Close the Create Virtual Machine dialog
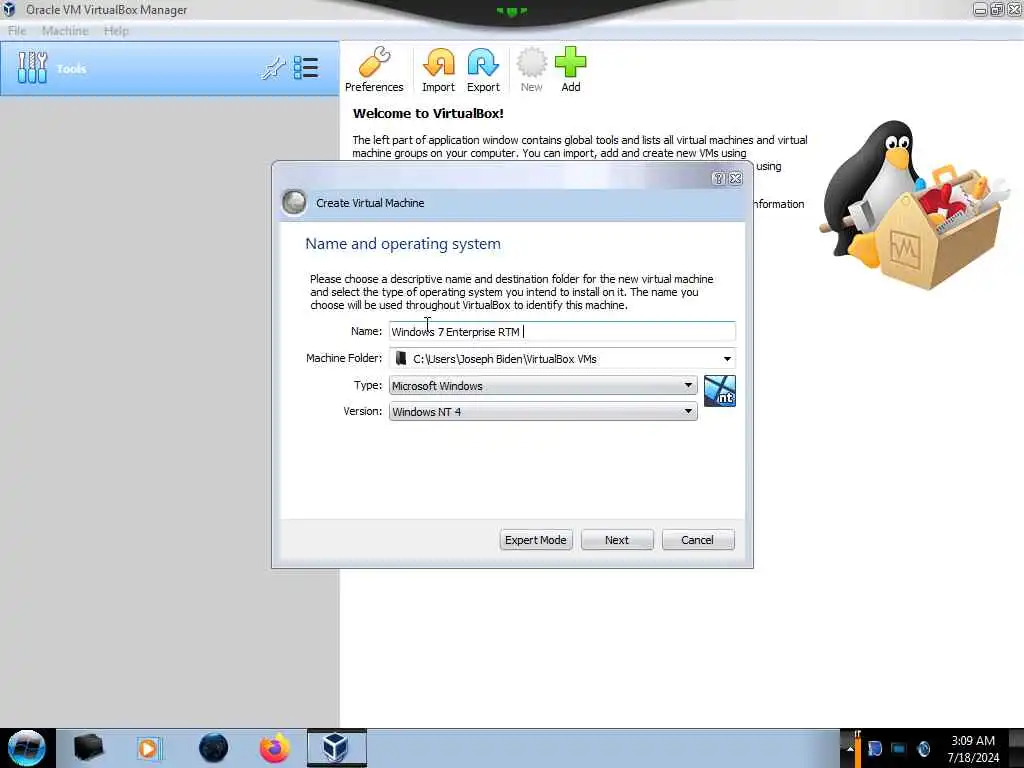 coord(735,178)
